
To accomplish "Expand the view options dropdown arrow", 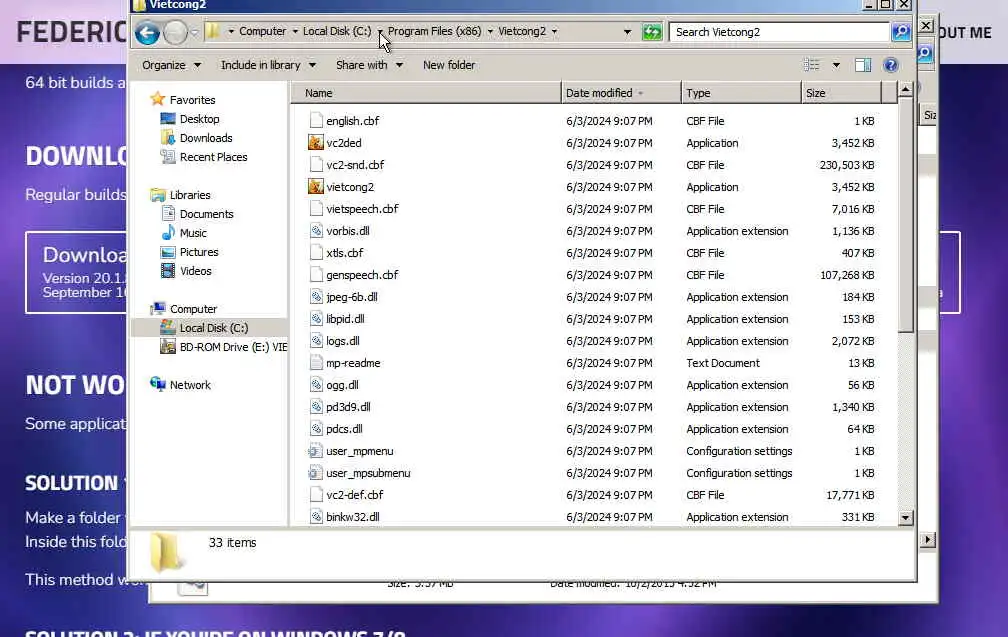I will (x=836, y=65).
